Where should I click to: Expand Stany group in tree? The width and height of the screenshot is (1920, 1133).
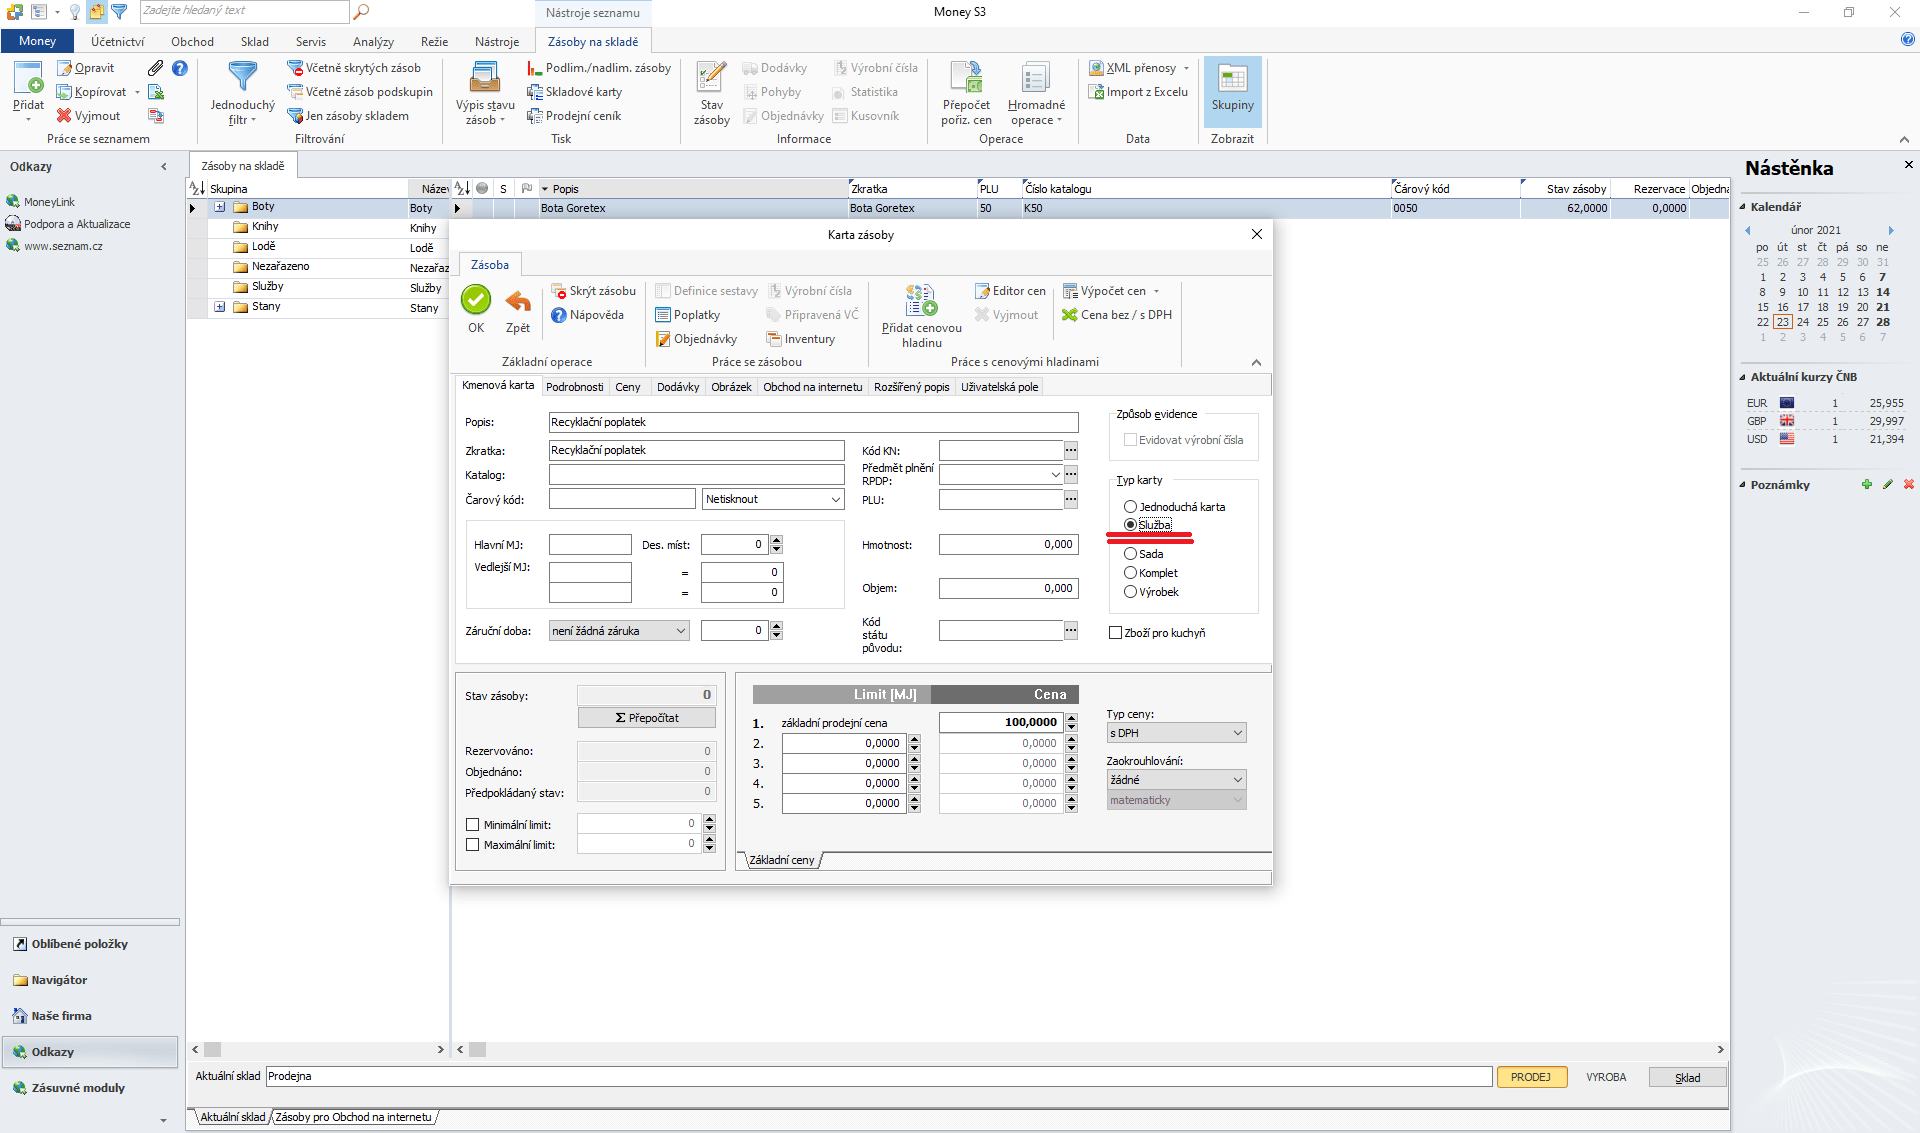(x=220, y=307)
